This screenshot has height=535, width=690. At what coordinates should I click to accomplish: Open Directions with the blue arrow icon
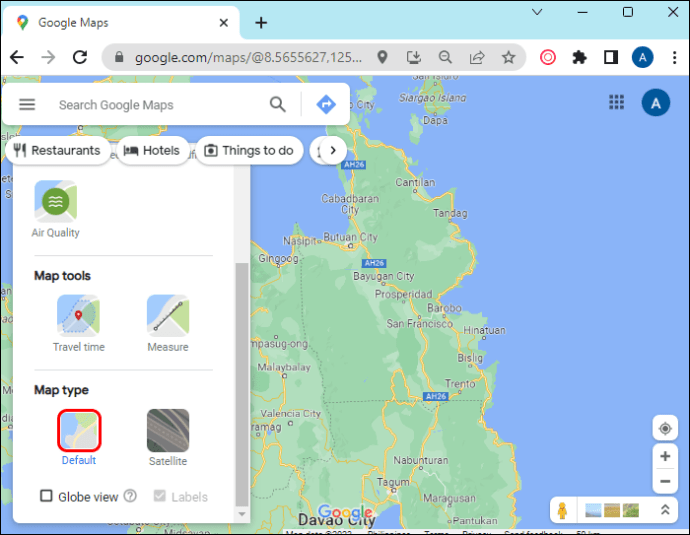point(326,104)
